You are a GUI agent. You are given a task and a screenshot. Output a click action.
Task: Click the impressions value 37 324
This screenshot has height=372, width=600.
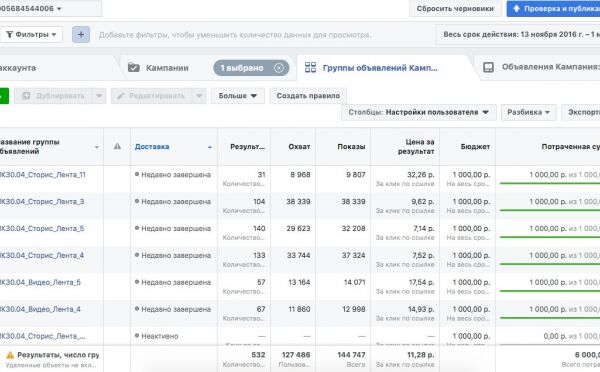(354, 255)
